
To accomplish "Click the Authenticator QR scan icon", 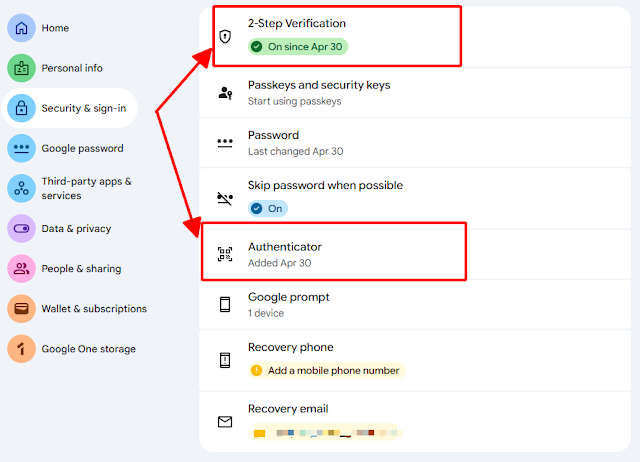I will click(225, 254).
